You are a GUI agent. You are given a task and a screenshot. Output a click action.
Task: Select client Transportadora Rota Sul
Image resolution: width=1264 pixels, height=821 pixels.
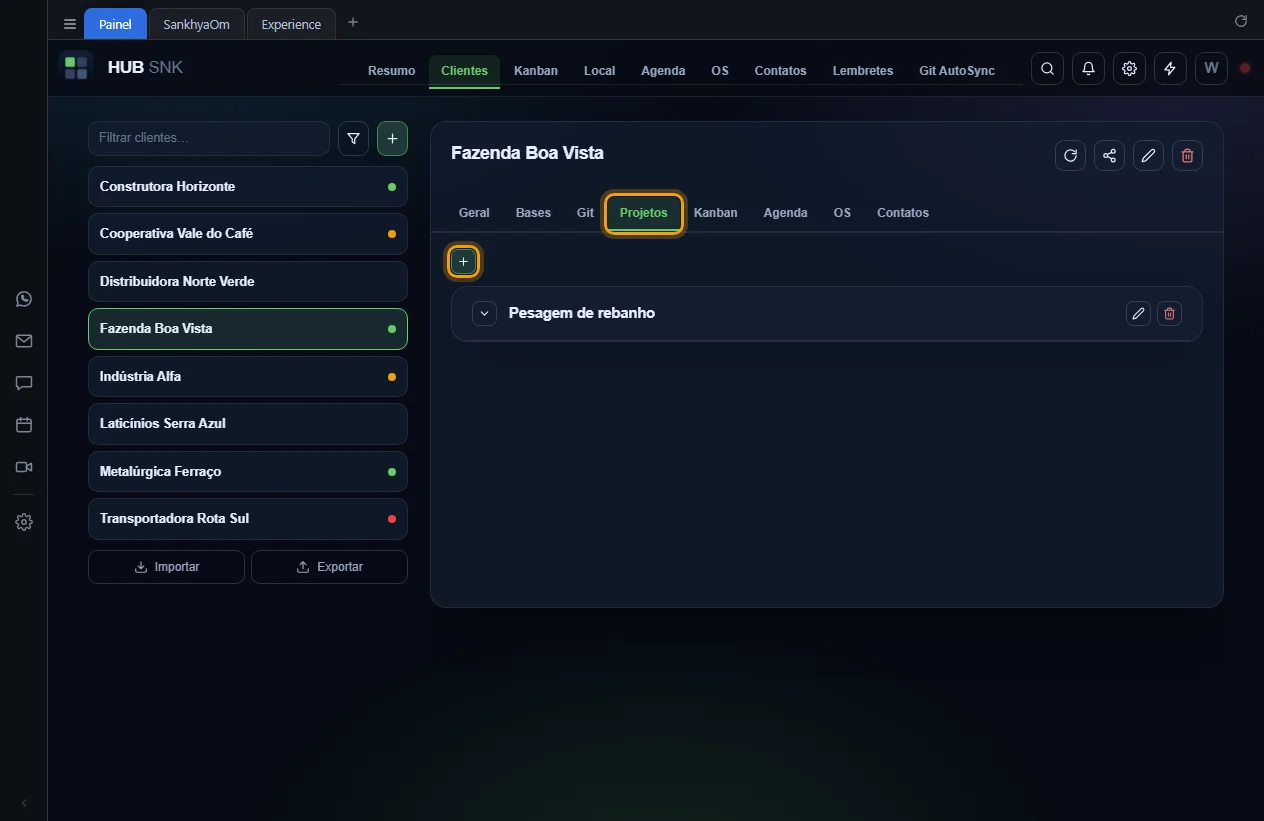point(248,519)
